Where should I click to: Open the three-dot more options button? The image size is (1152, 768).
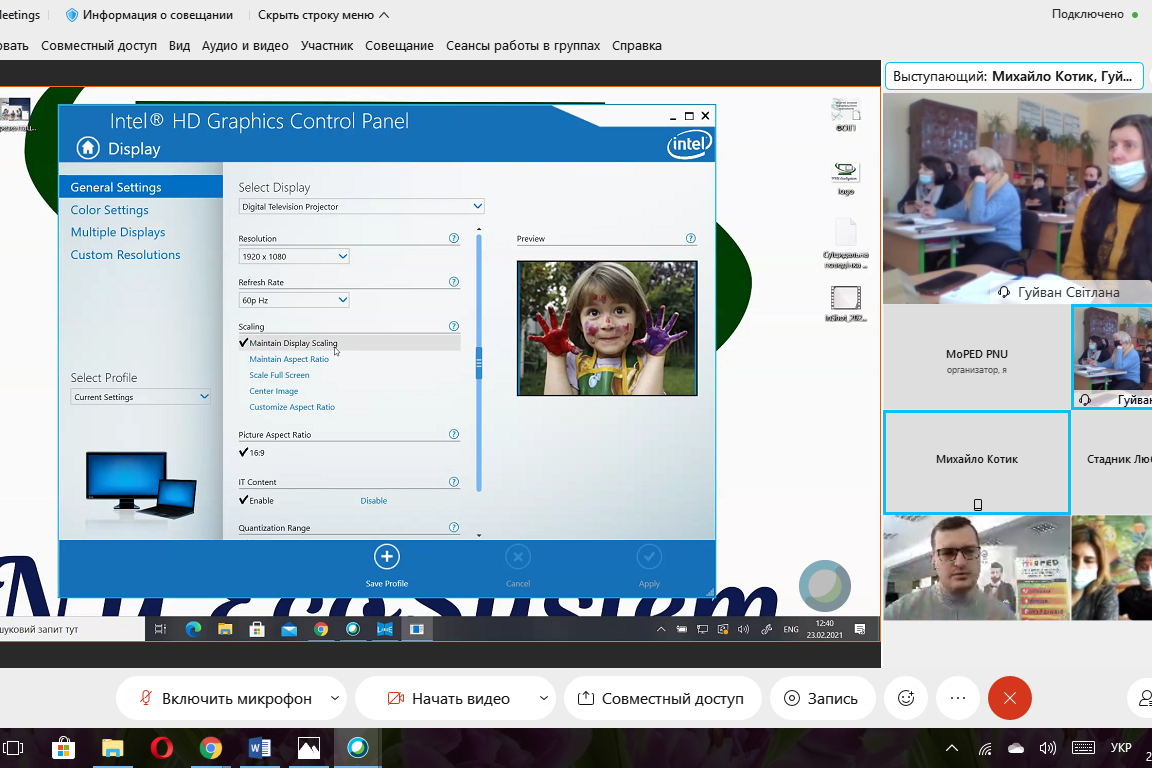tap(958, 699)
